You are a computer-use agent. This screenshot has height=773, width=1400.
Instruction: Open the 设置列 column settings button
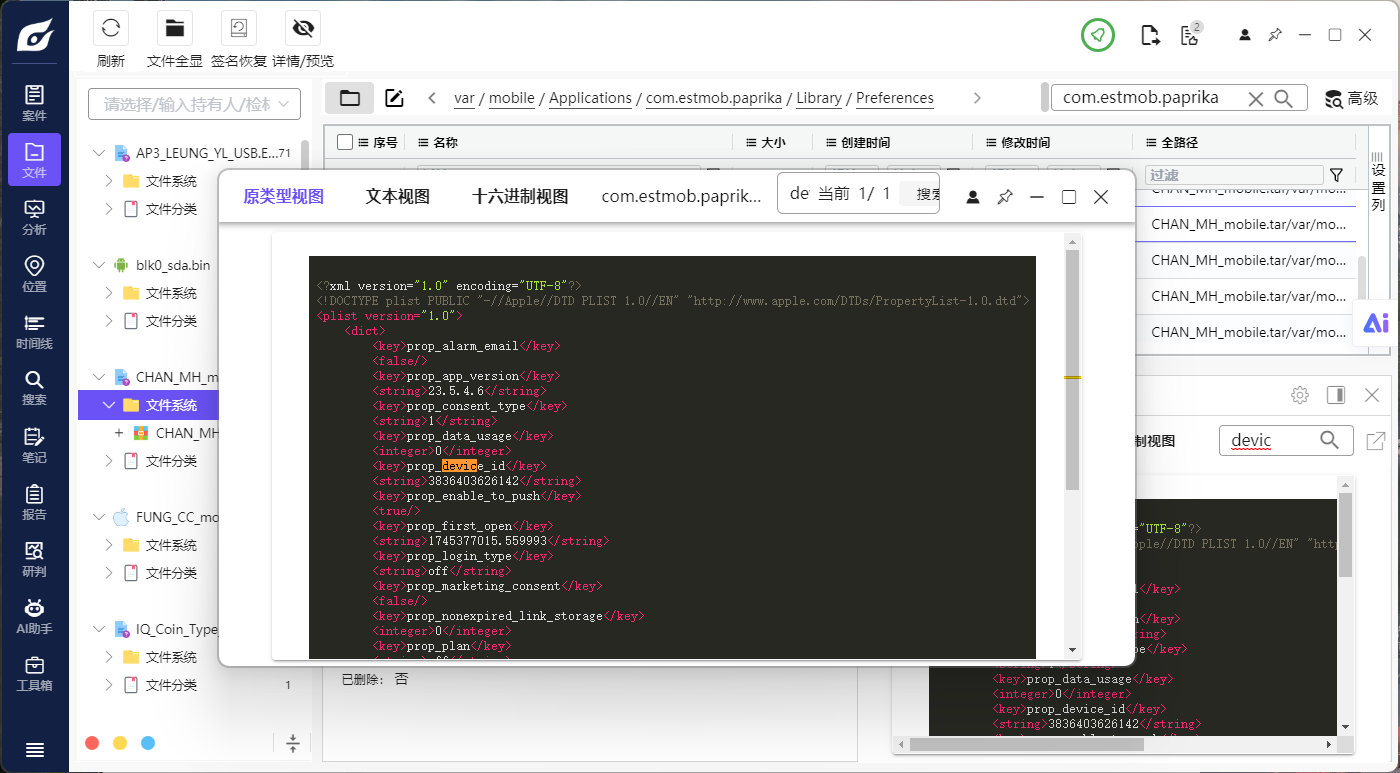point(1378,181)
